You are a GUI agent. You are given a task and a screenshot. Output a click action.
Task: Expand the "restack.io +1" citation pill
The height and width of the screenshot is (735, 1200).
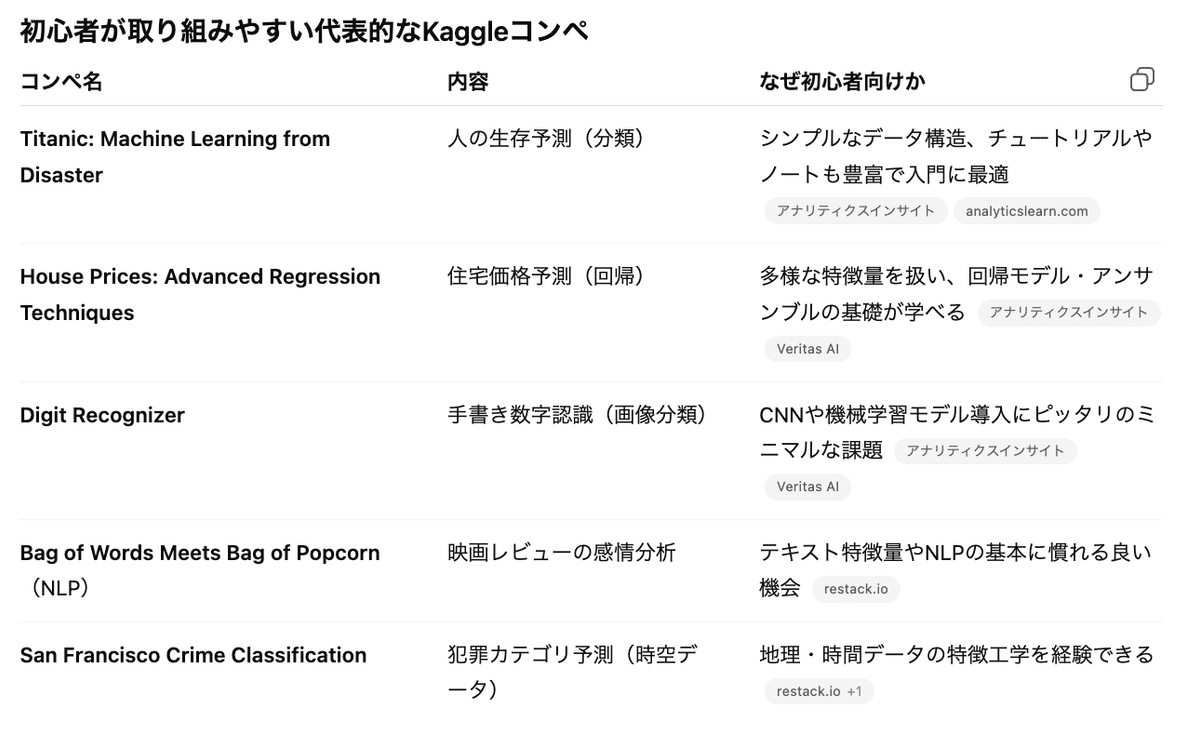pos(818,691)
